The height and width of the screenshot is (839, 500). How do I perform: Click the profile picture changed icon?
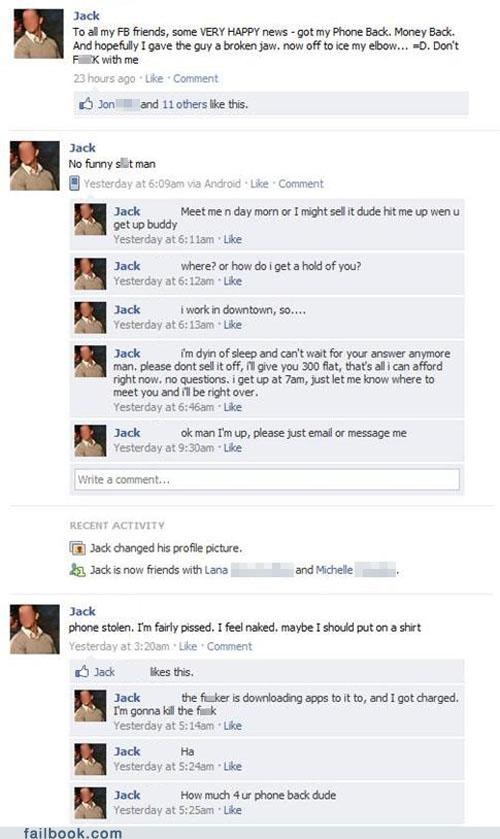pyautogui.click(x=78, y=548)
